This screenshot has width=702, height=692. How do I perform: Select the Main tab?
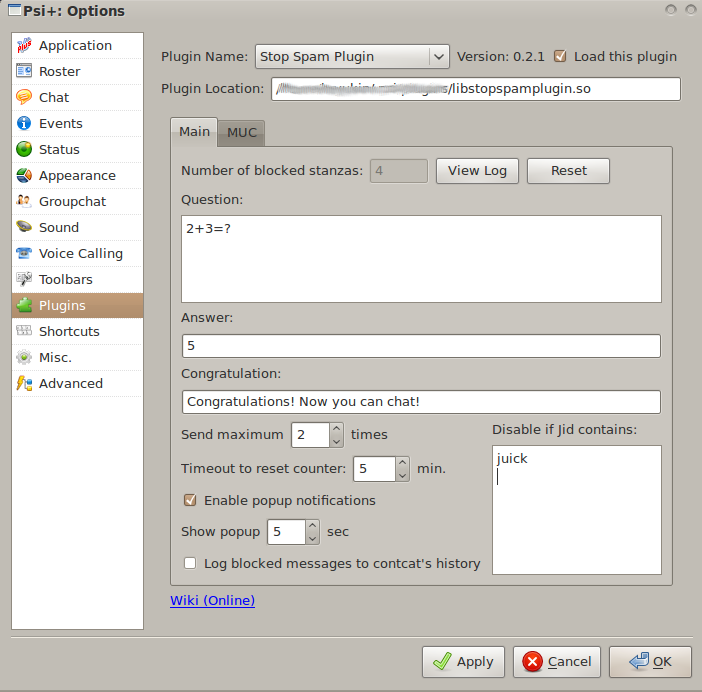[x=194, y=132]
